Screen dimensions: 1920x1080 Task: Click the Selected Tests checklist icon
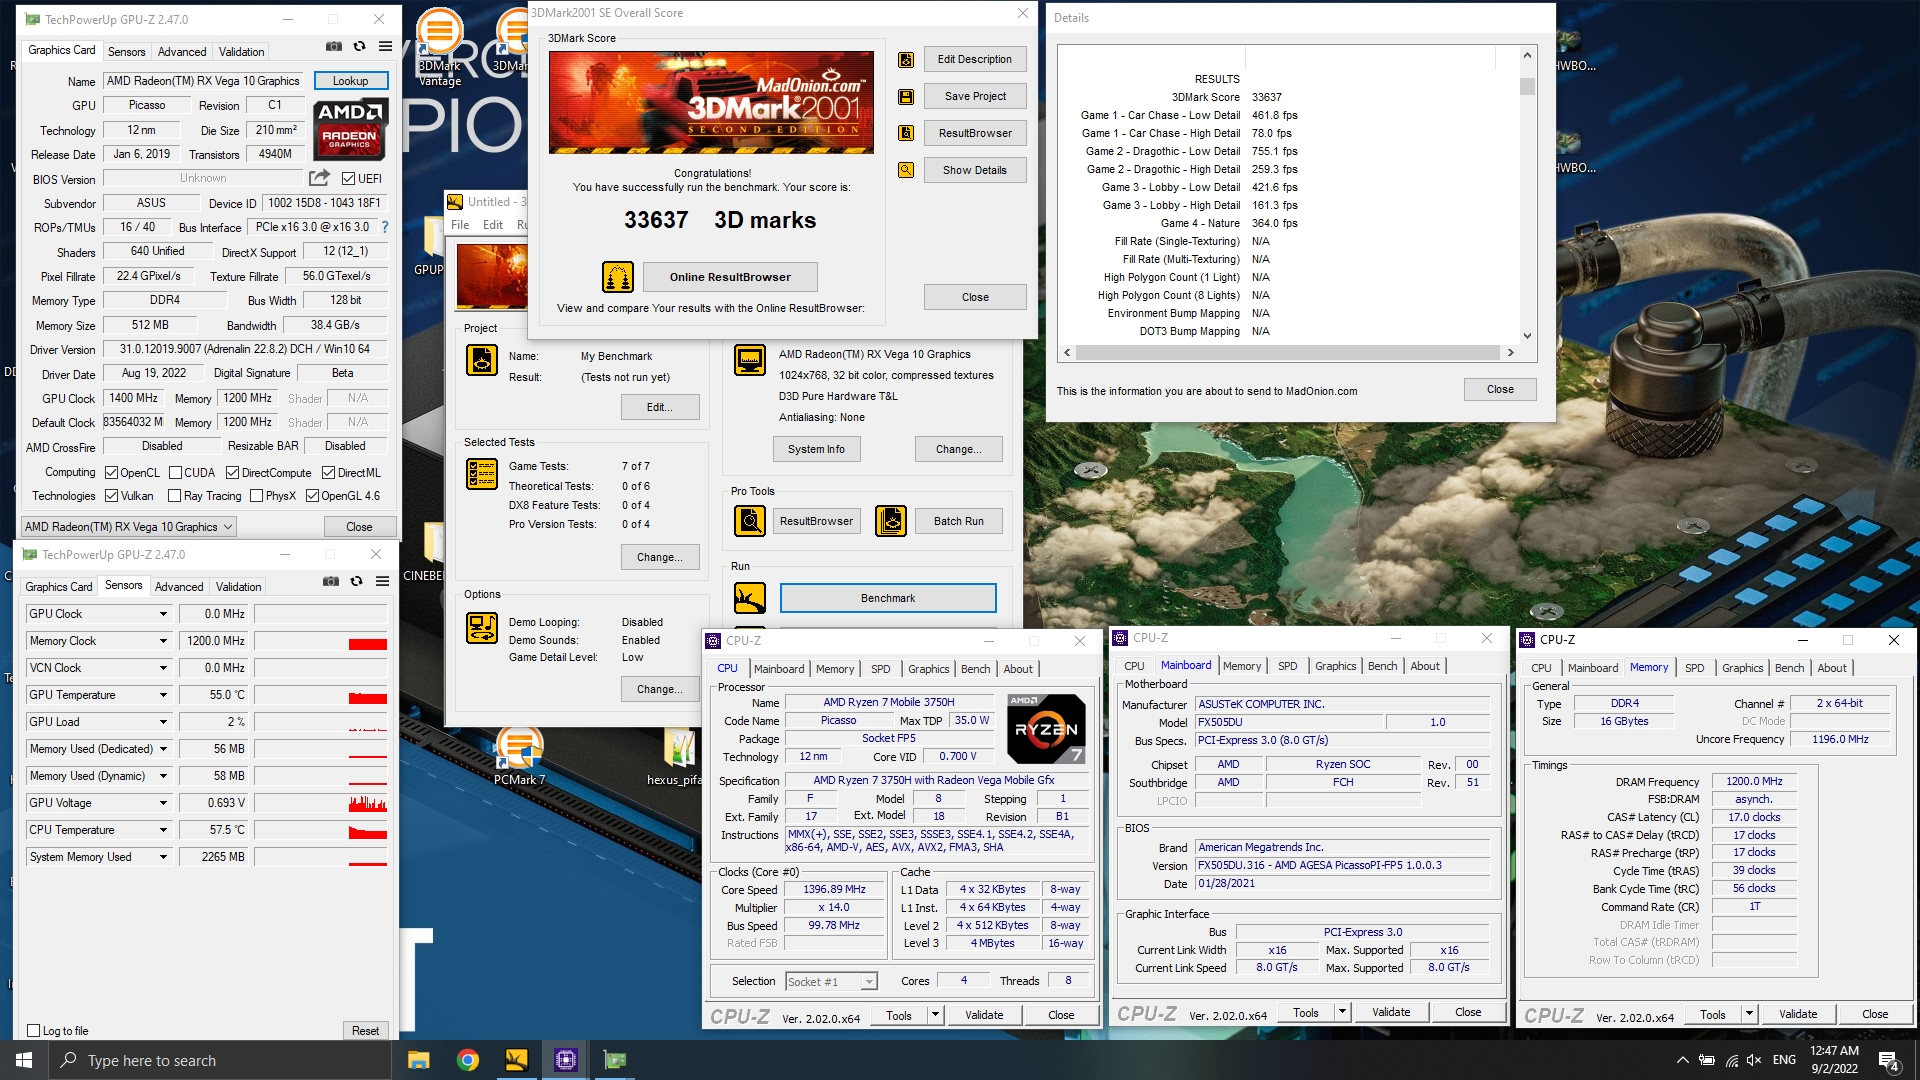tap(482, 473)
